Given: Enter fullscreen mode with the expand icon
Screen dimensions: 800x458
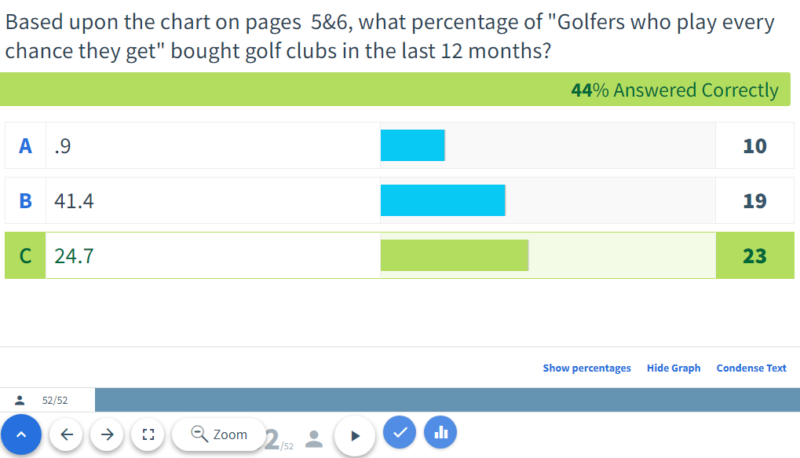Looking at the screenshot, I should [148, 435].
